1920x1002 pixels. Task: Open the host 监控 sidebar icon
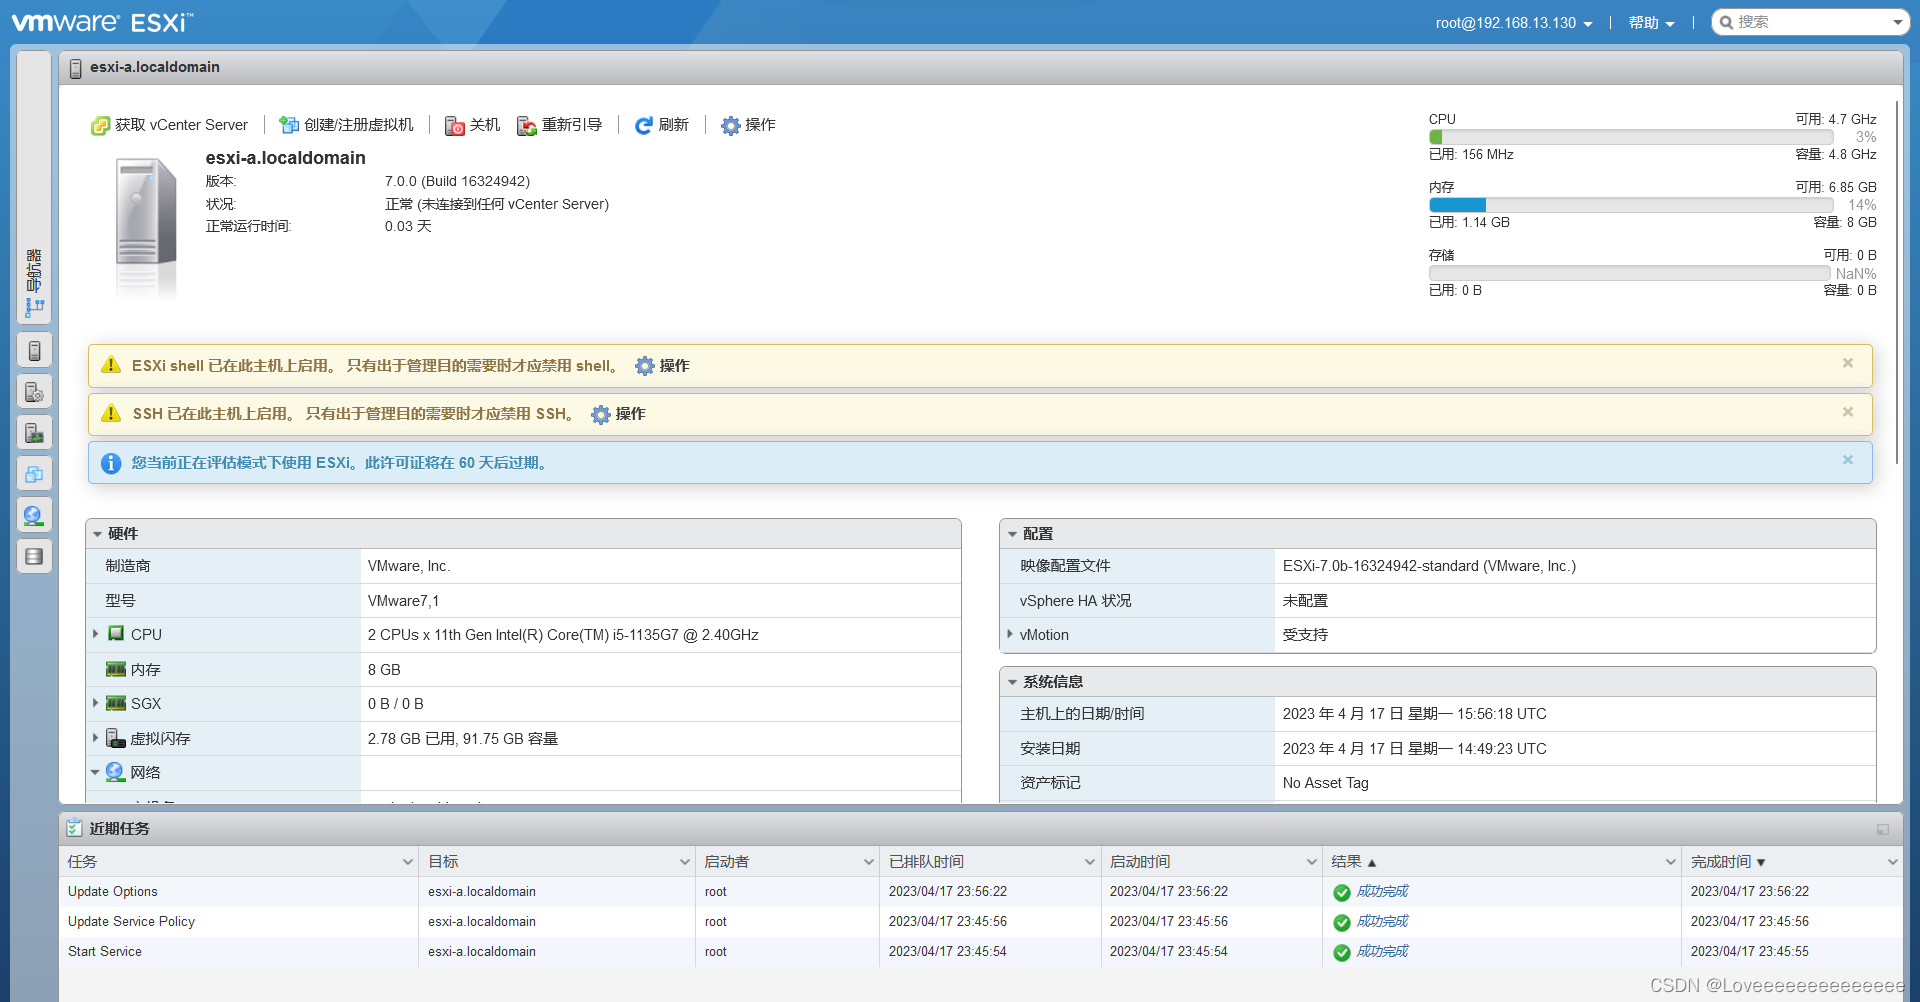[35, 432]
